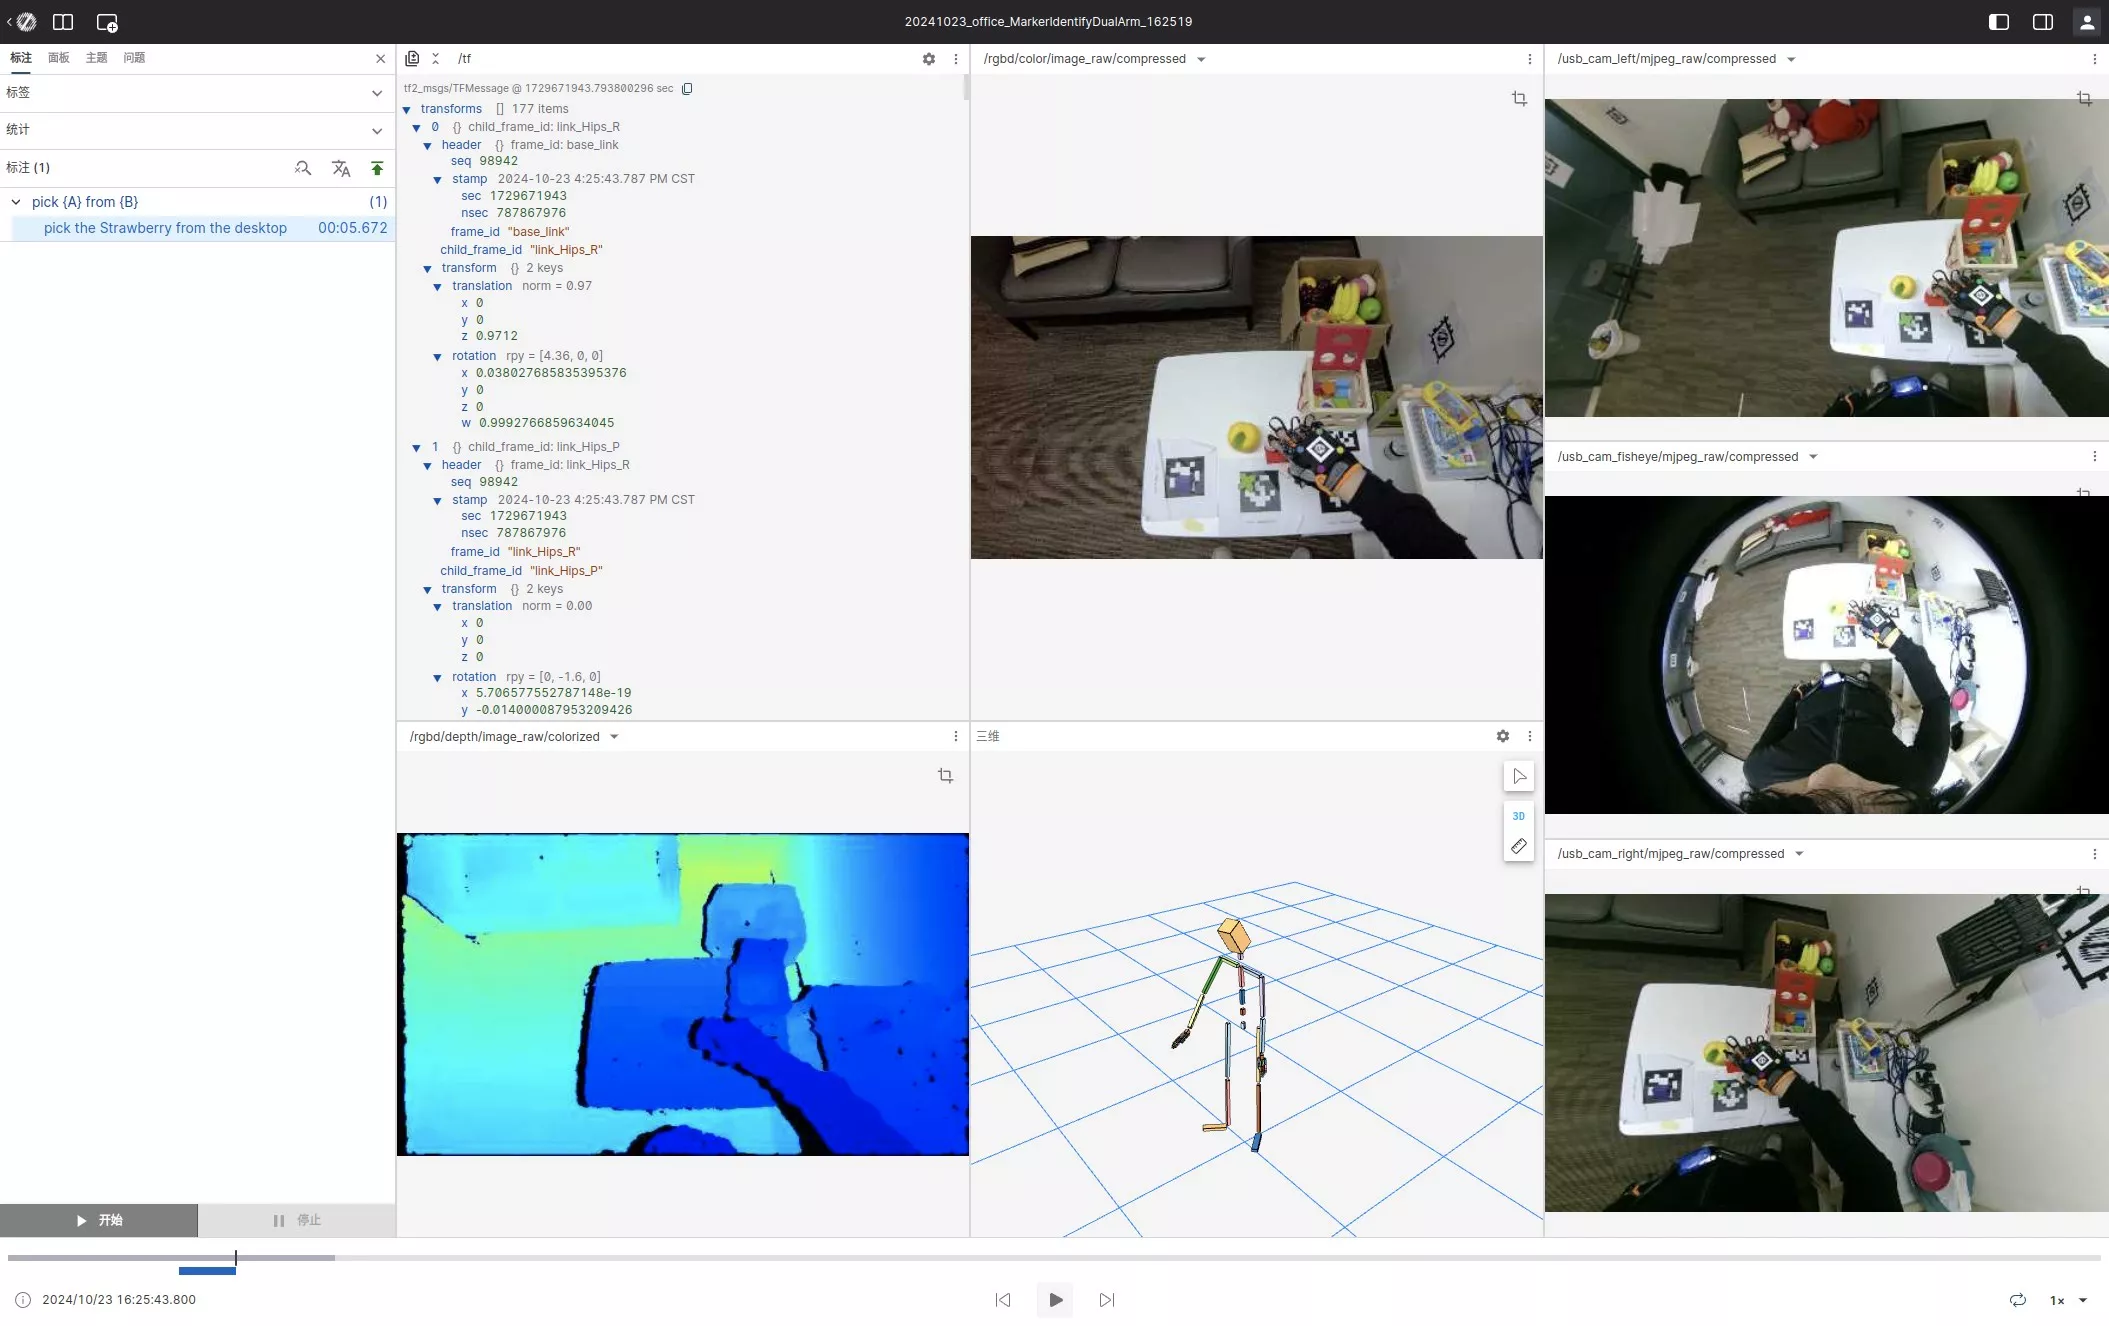
Task: Switch to the 问题 tab
Action: click(x=134, y=58)
